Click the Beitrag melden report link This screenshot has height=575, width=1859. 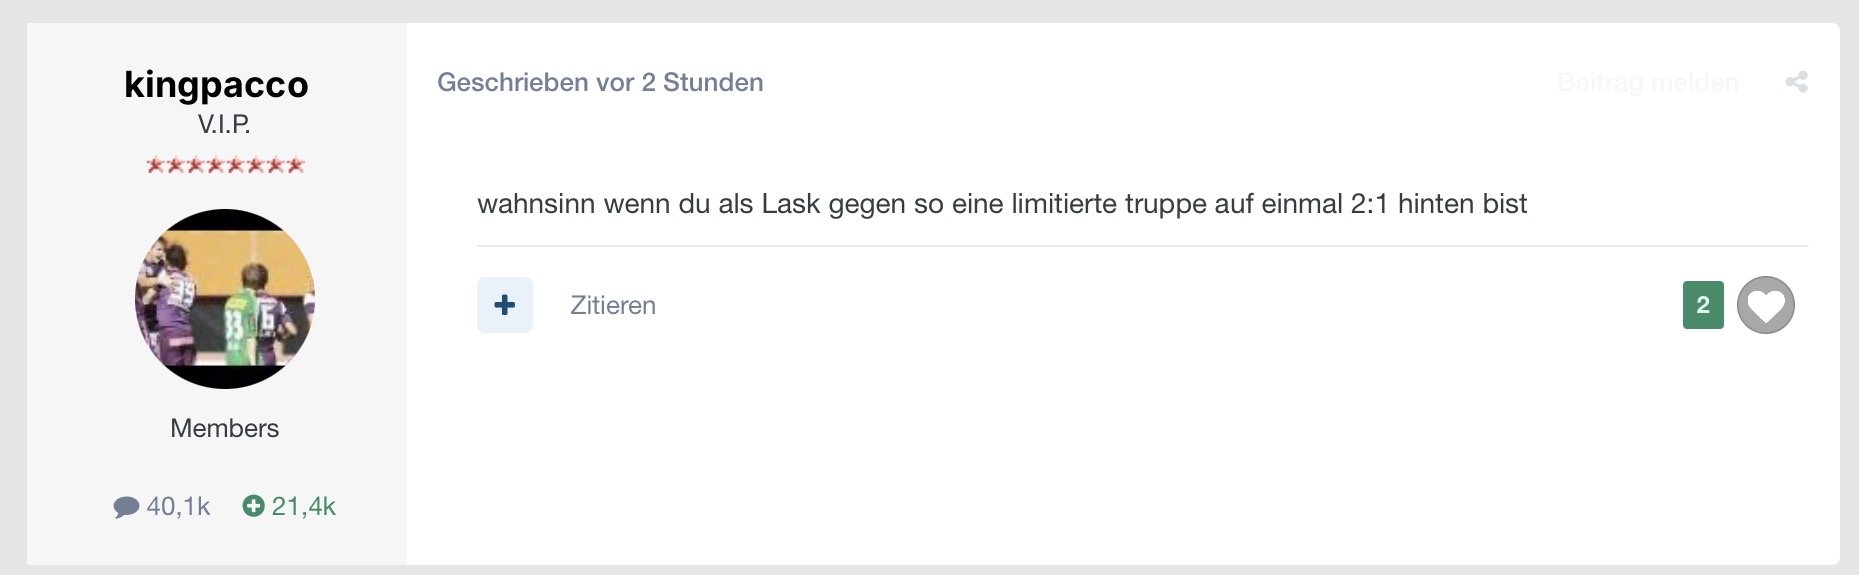tap(1647, 82)
